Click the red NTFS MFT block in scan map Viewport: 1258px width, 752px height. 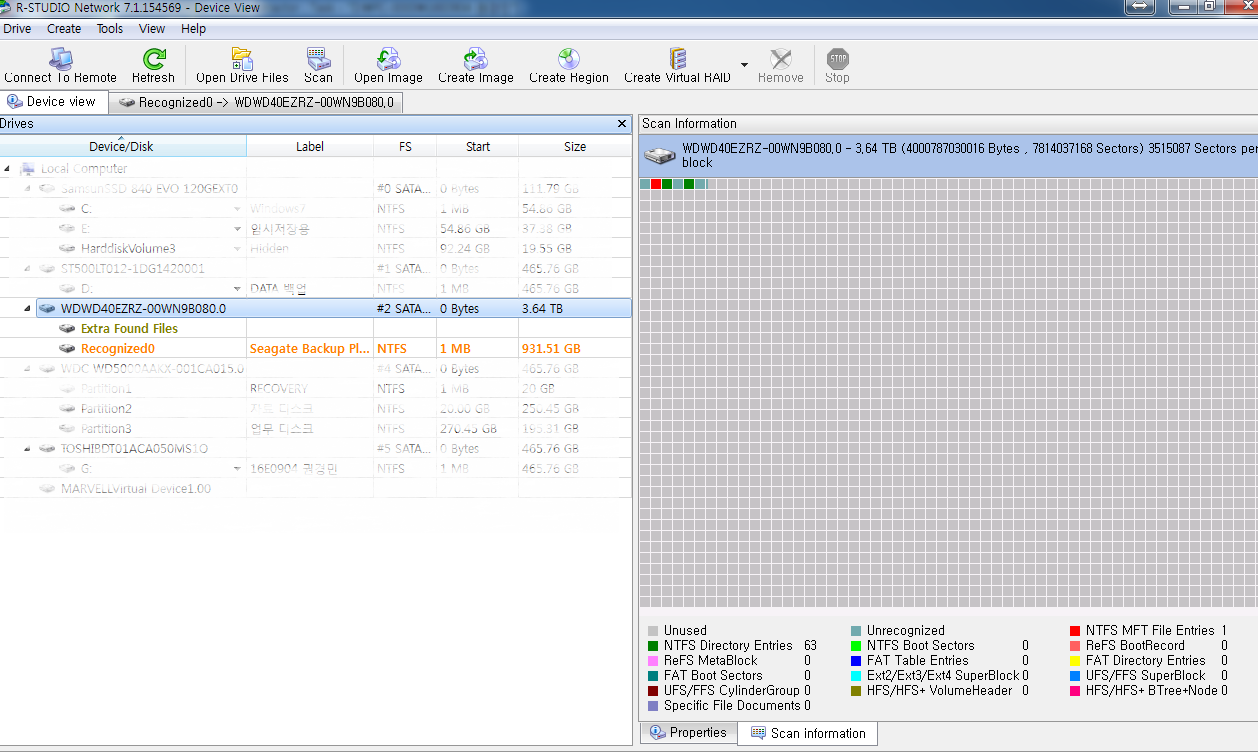[x=656, y=184]
